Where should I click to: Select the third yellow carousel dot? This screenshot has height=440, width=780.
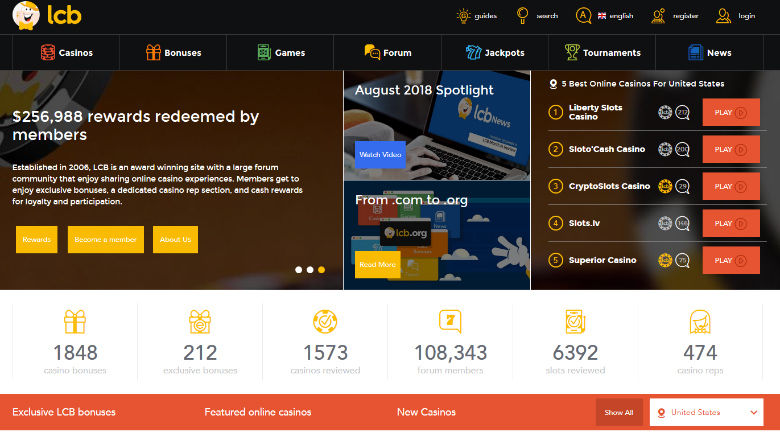click(321, 269)
